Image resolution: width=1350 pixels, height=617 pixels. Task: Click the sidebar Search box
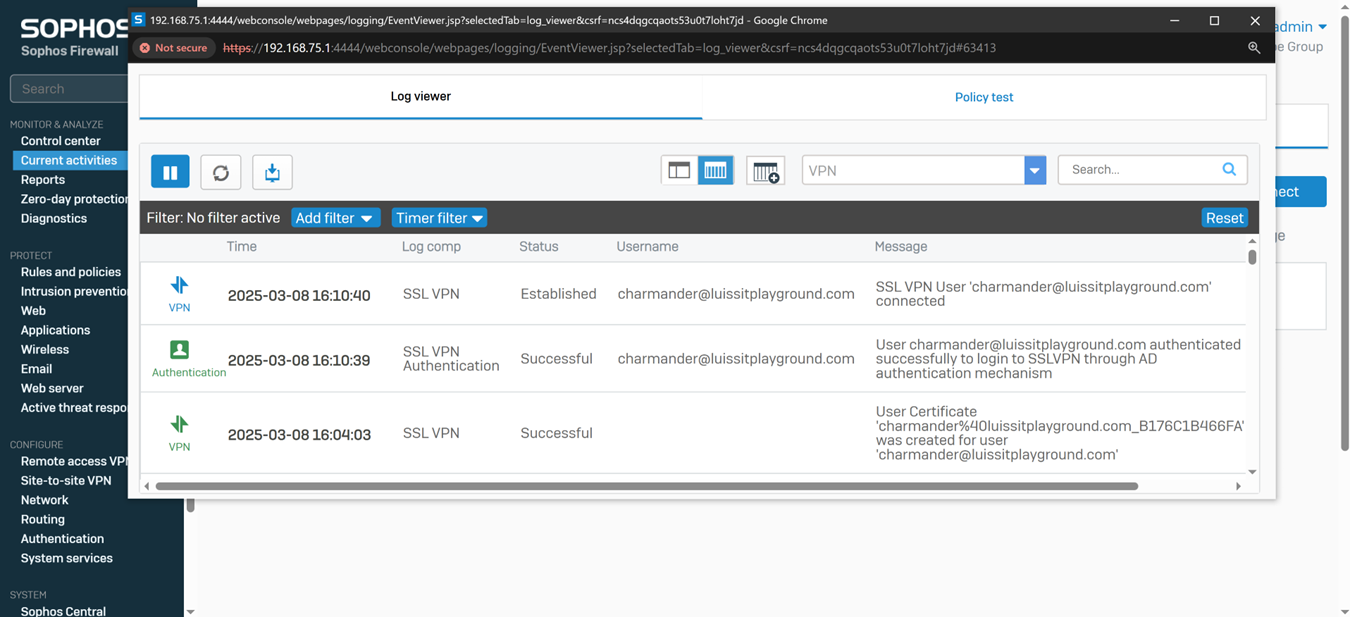click(x=69, y=89)
